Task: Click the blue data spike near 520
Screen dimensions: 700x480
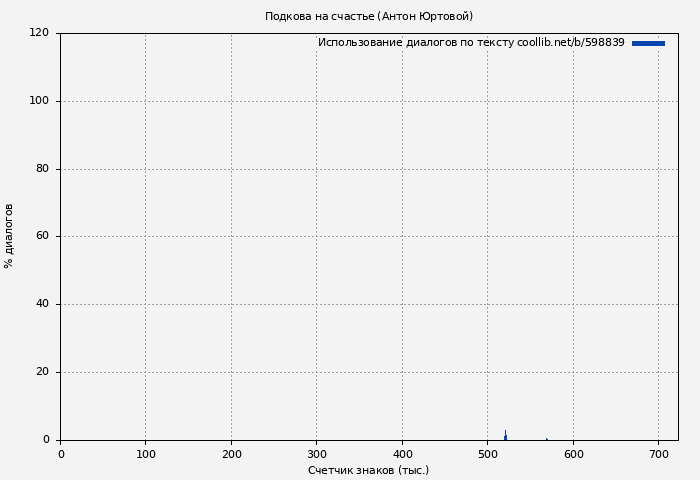Action: pyautogui.click(x=505, y=436)
